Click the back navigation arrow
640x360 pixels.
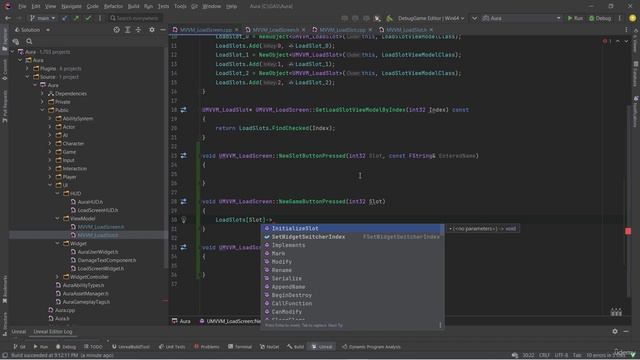click(8, 18)
